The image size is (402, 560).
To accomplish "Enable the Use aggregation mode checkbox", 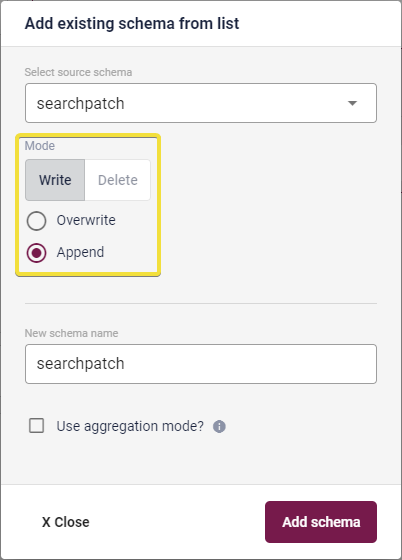I will [x=36, y=426].
